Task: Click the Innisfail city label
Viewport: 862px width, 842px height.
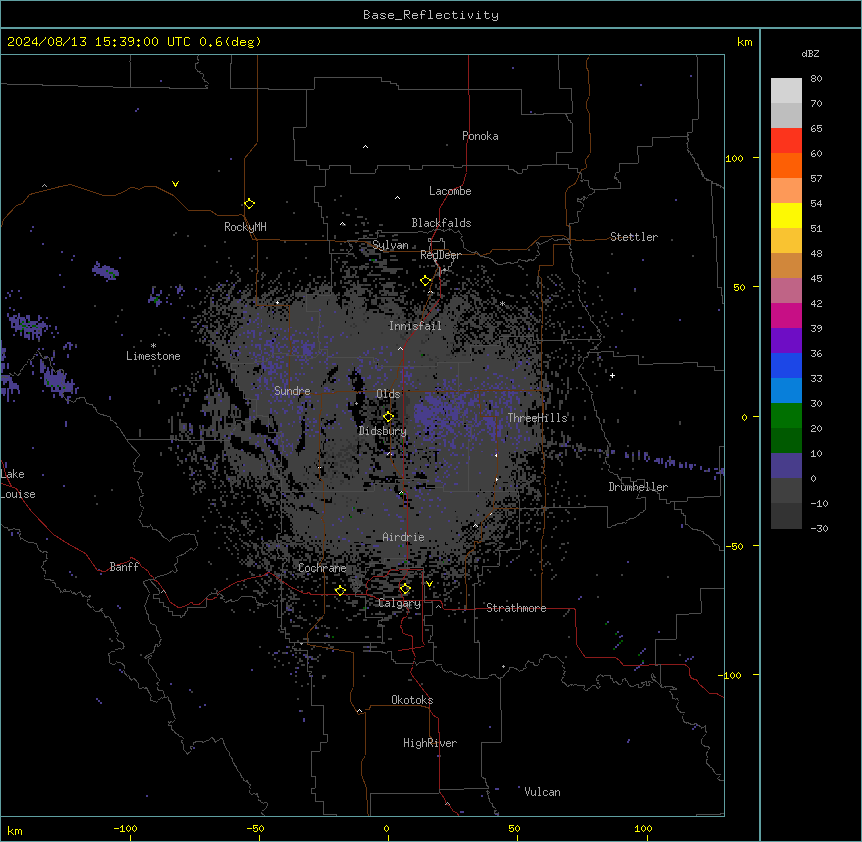Action: [x=415, y=326]
